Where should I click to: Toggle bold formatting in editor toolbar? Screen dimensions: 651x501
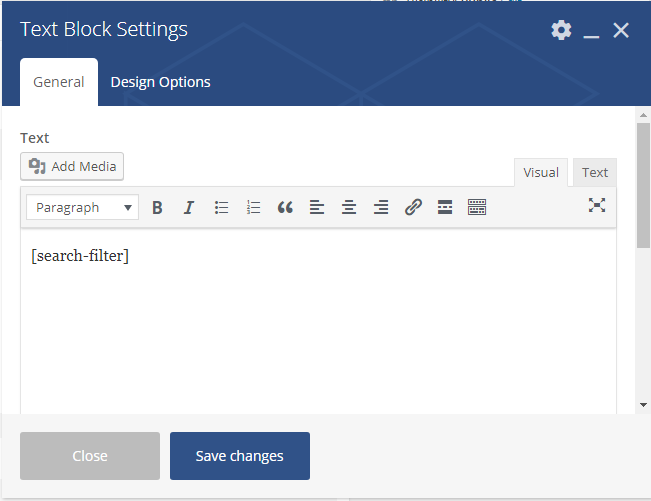pos(157,208)
